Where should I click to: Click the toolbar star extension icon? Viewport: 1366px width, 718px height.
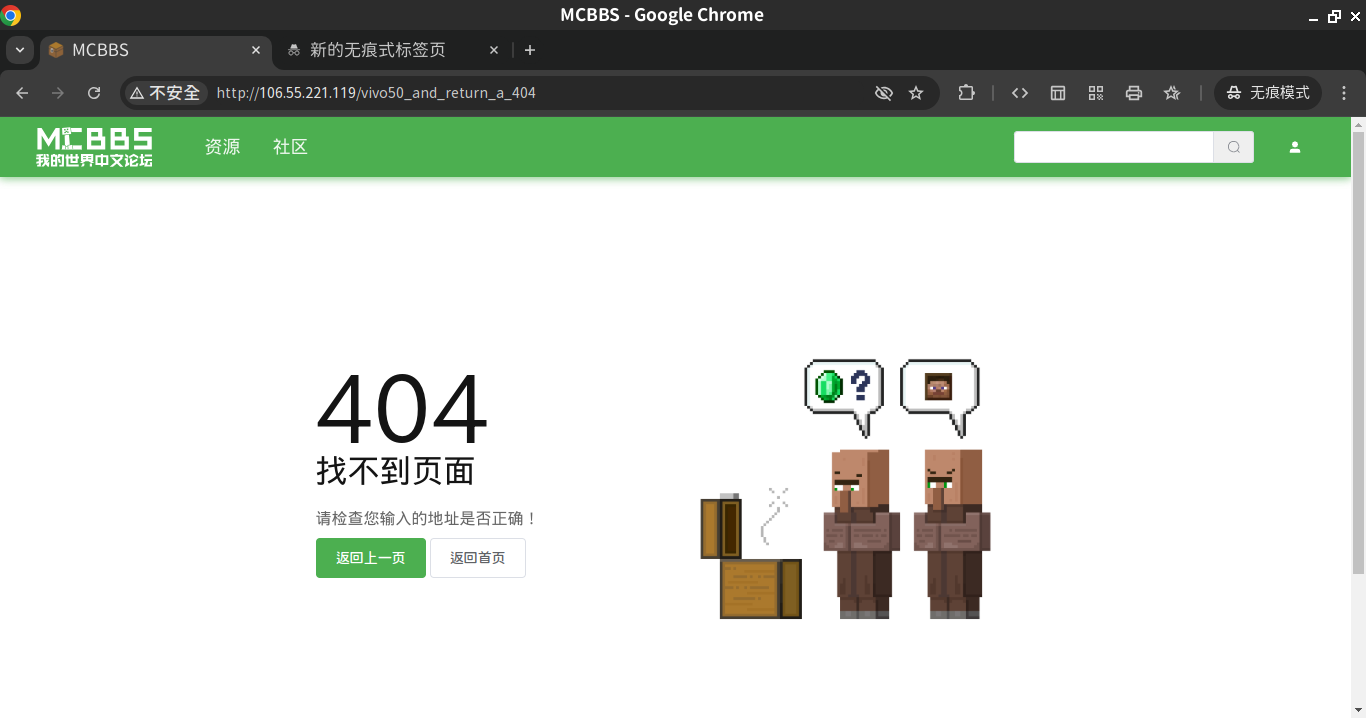click(1172, 93)
